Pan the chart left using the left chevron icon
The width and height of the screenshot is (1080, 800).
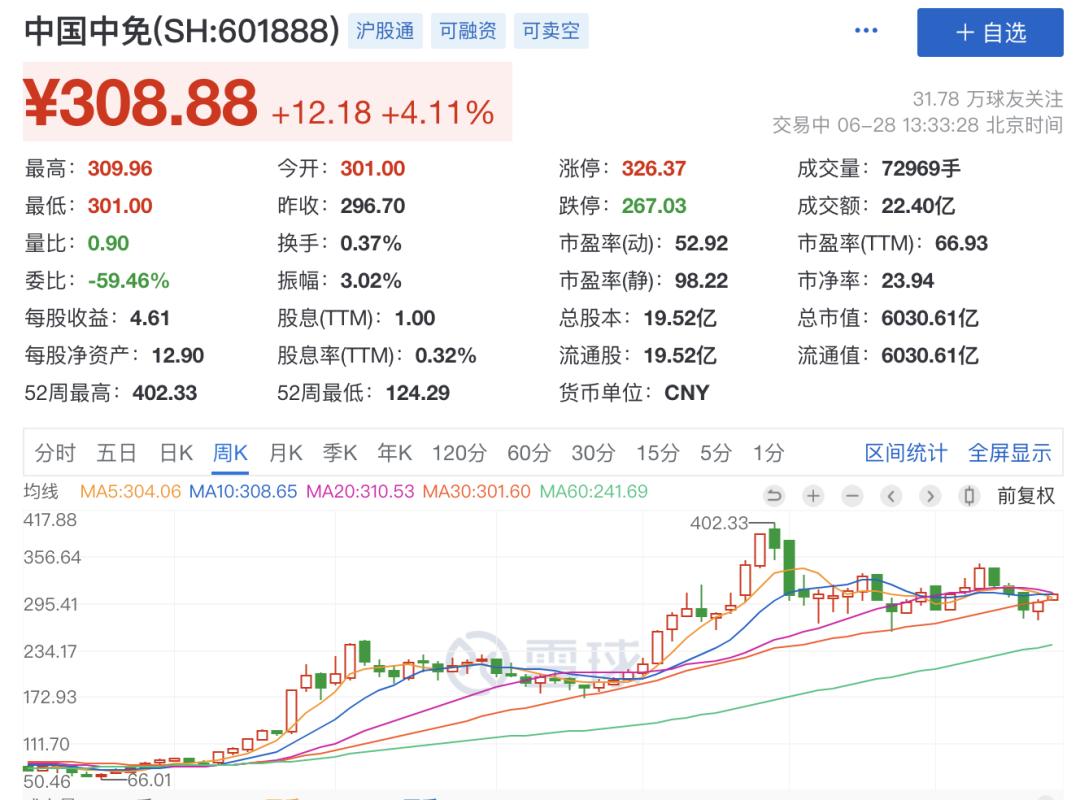click(x=890, y=494)
